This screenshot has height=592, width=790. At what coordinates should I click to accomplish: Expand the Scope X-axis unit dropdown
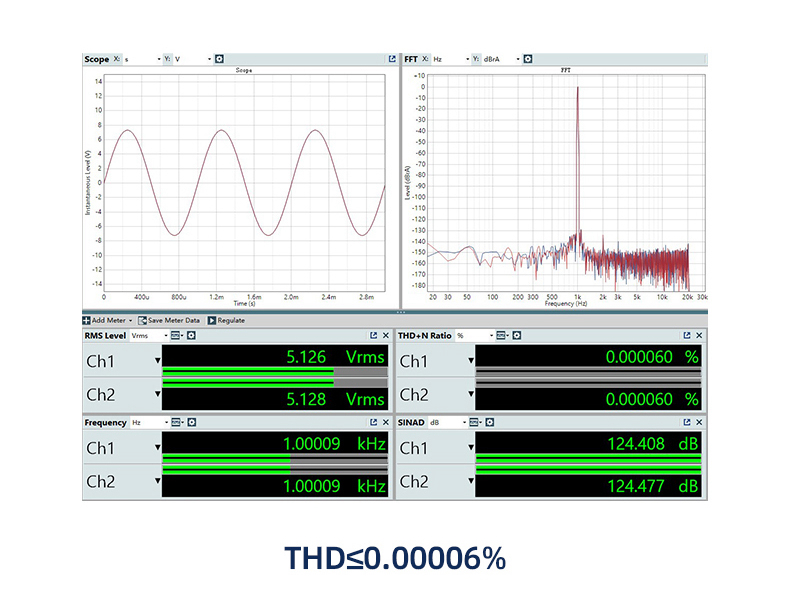[158, 59]
